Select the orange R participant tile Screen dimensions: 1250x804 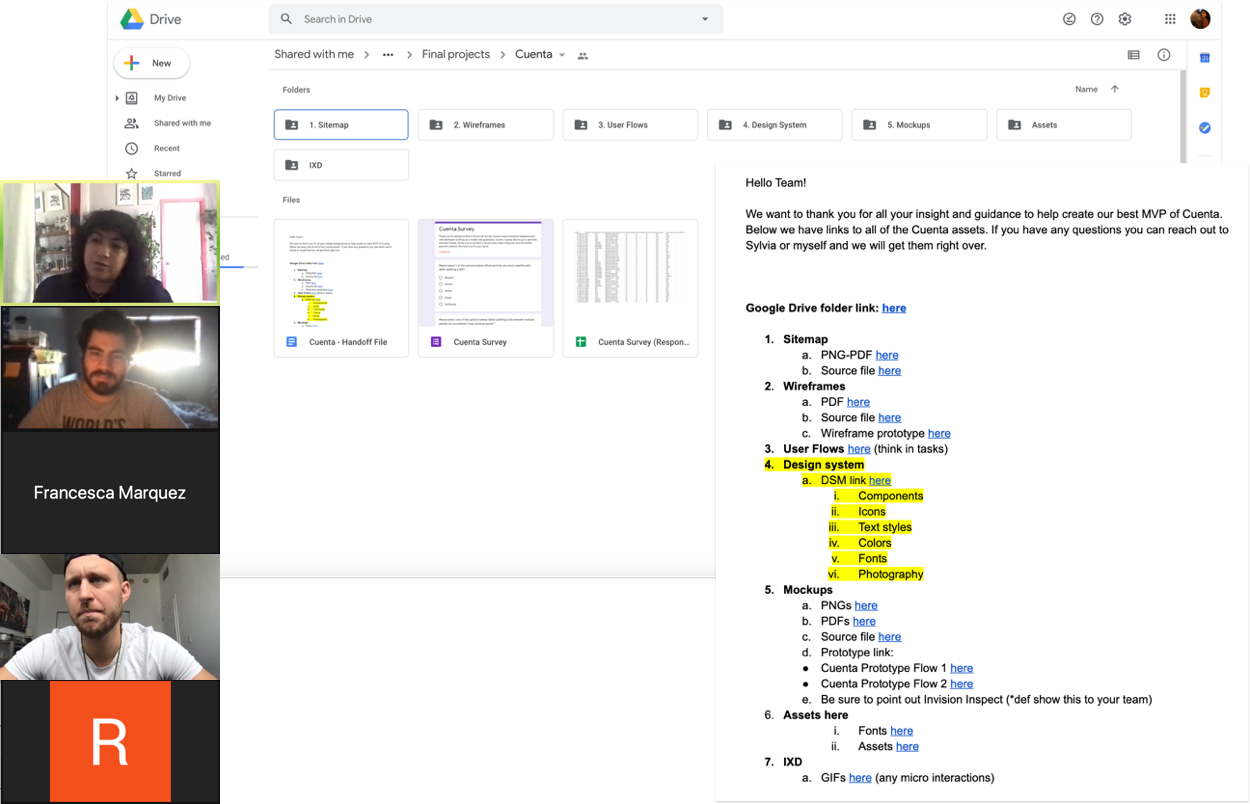pos(110,741)
